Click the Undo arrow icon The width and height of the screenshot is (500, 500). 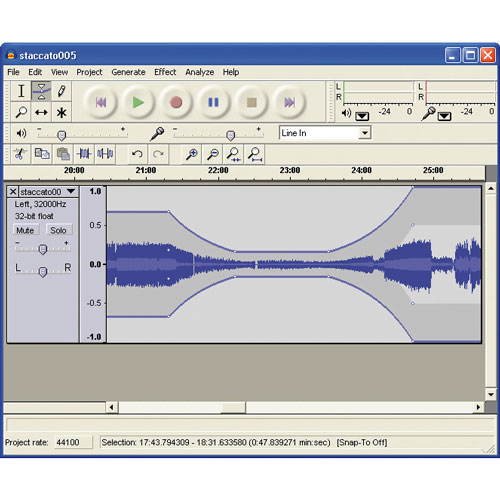[x=137, y=154]
